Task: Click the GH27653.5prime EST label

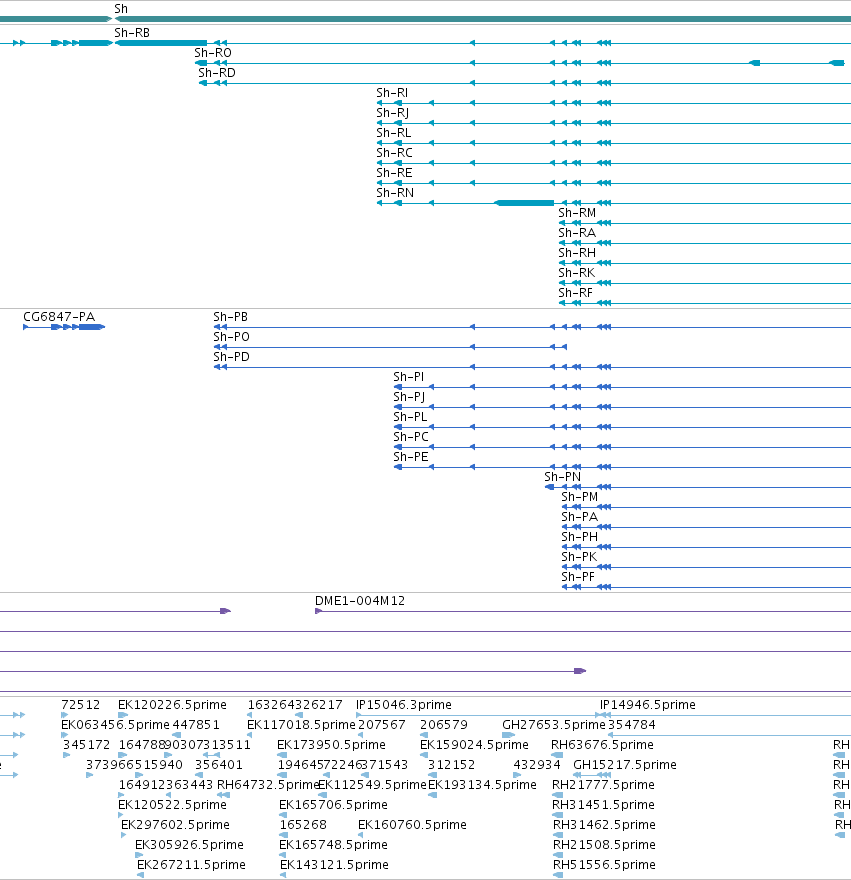Action: [554, 725]
